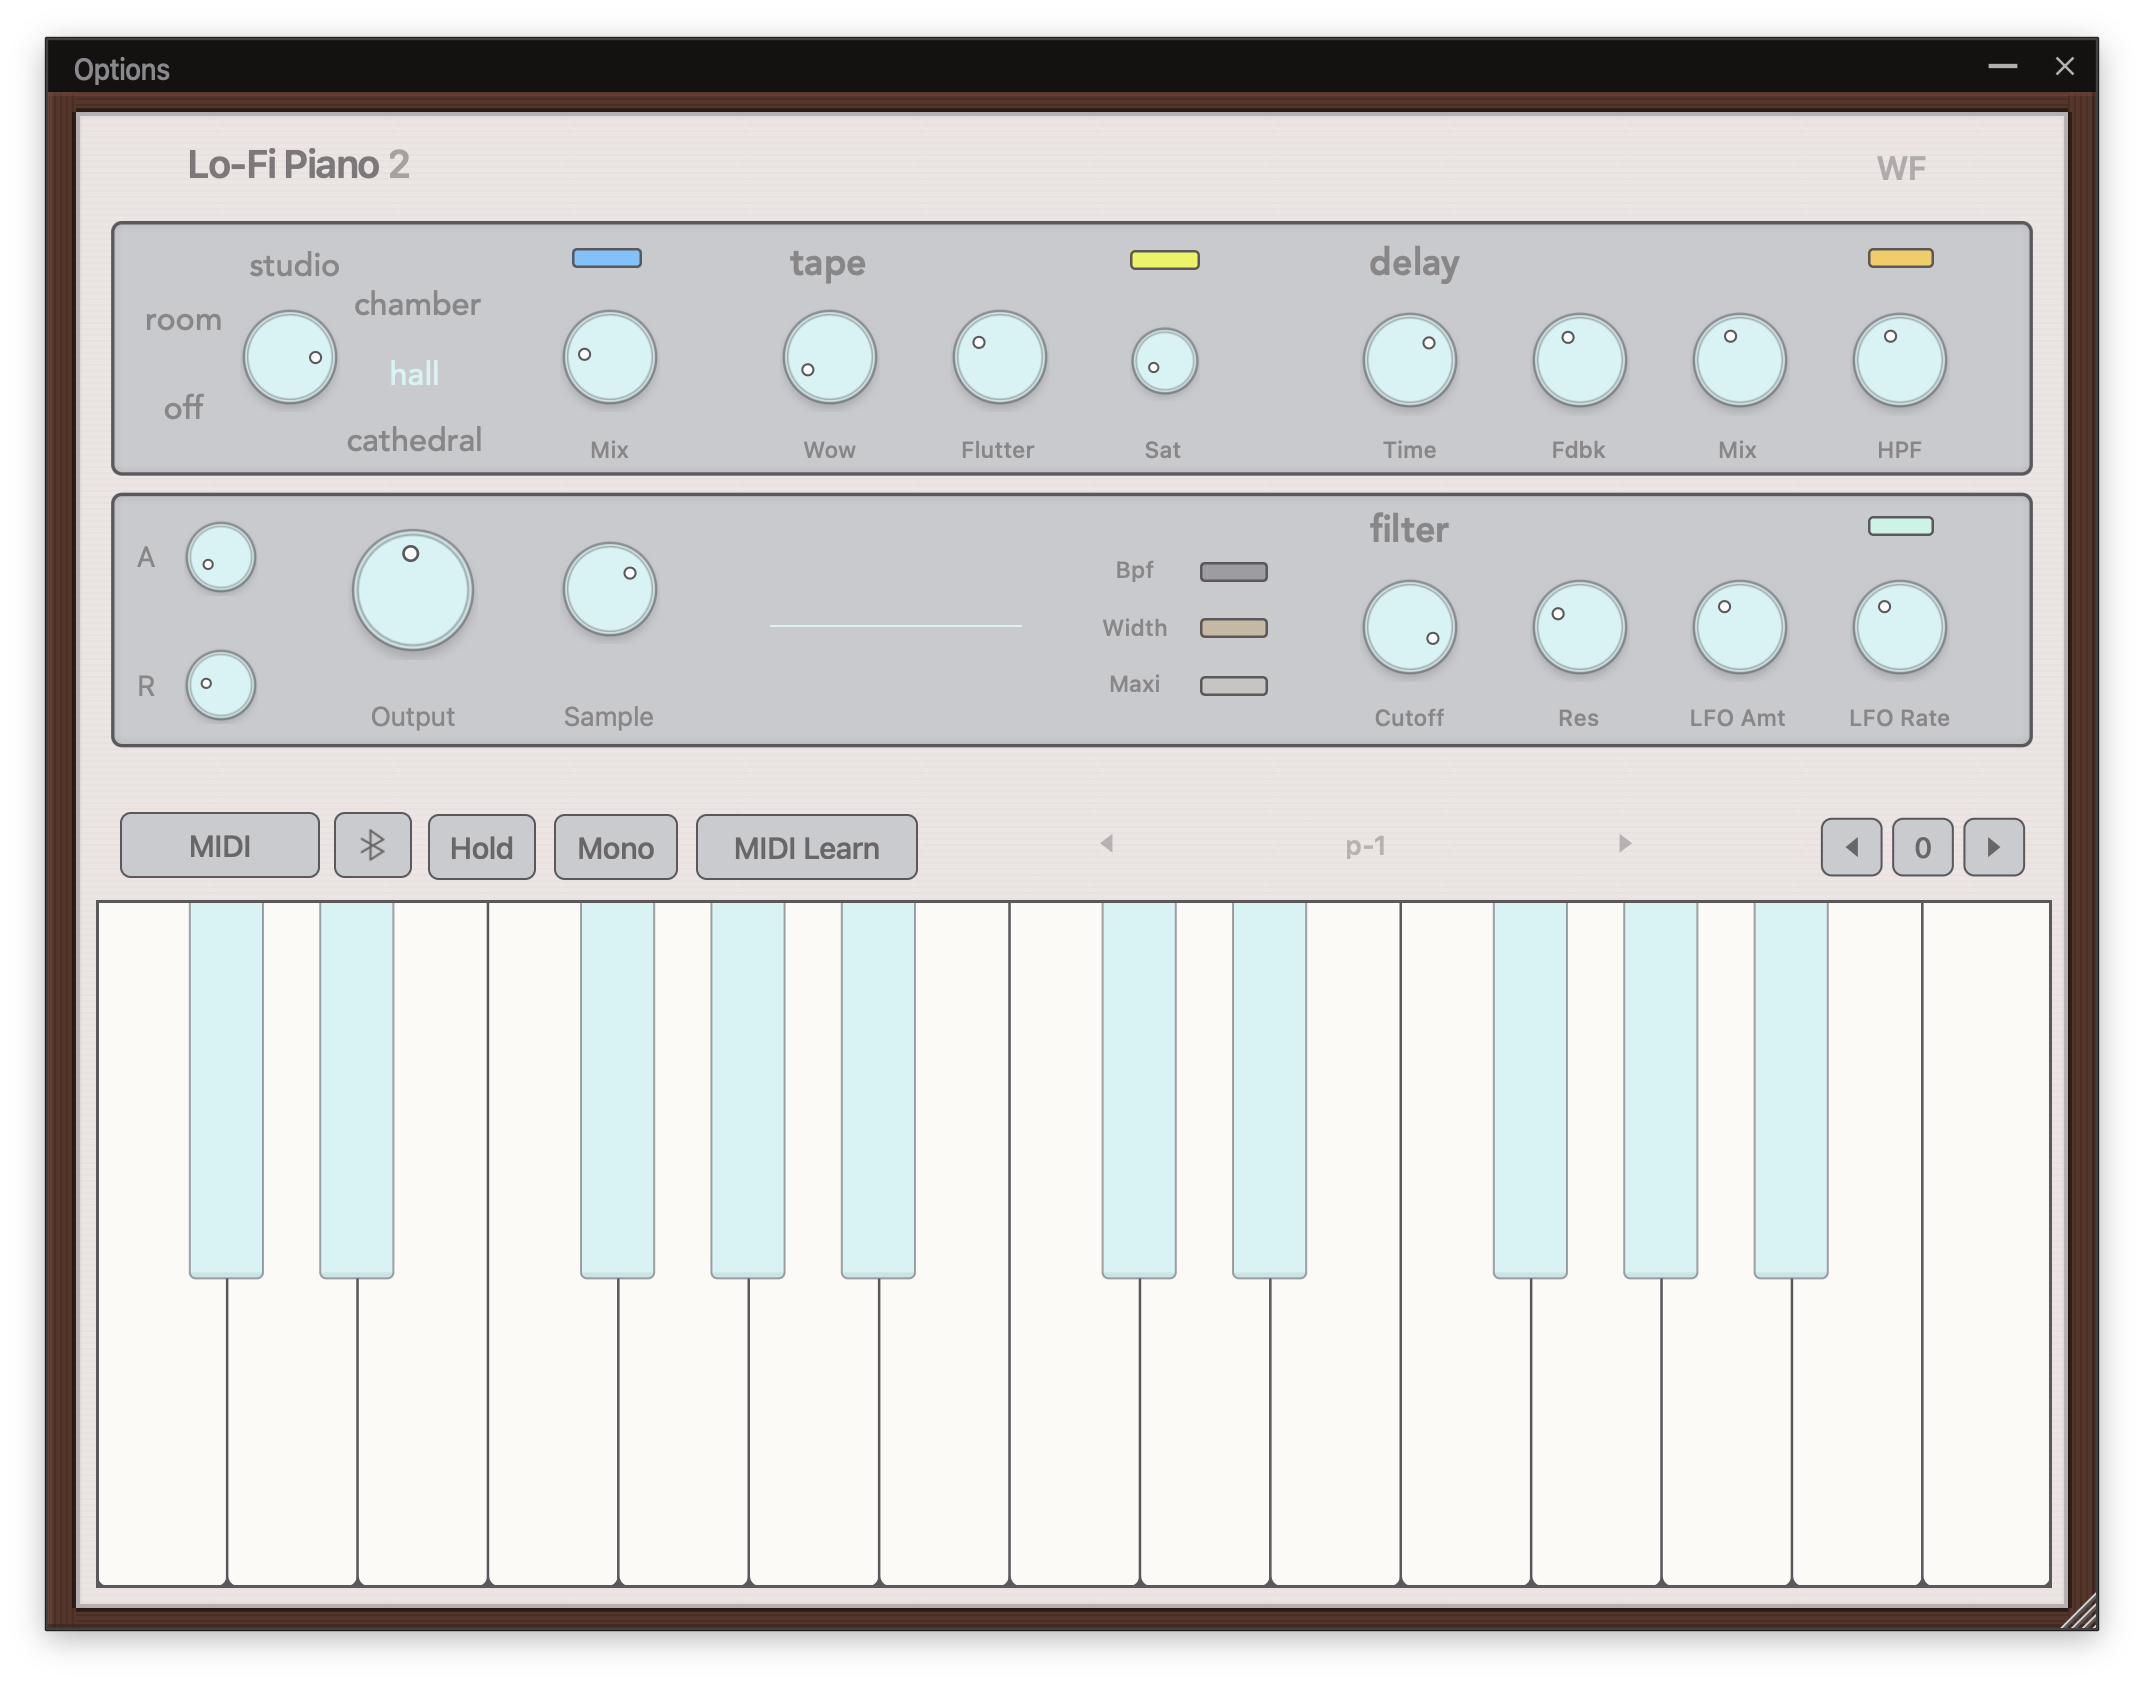This screenshot has height=1684, width=2144.
Task: Click the delay Time knob
Action: (x=1409, y=360)
